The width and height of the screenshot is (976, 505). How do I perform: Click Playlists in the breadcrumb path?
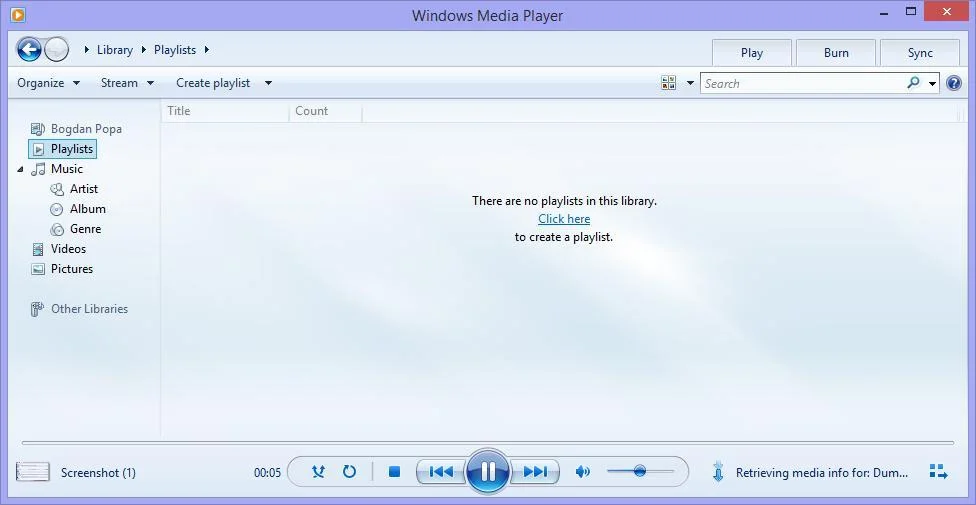[175, 50]
